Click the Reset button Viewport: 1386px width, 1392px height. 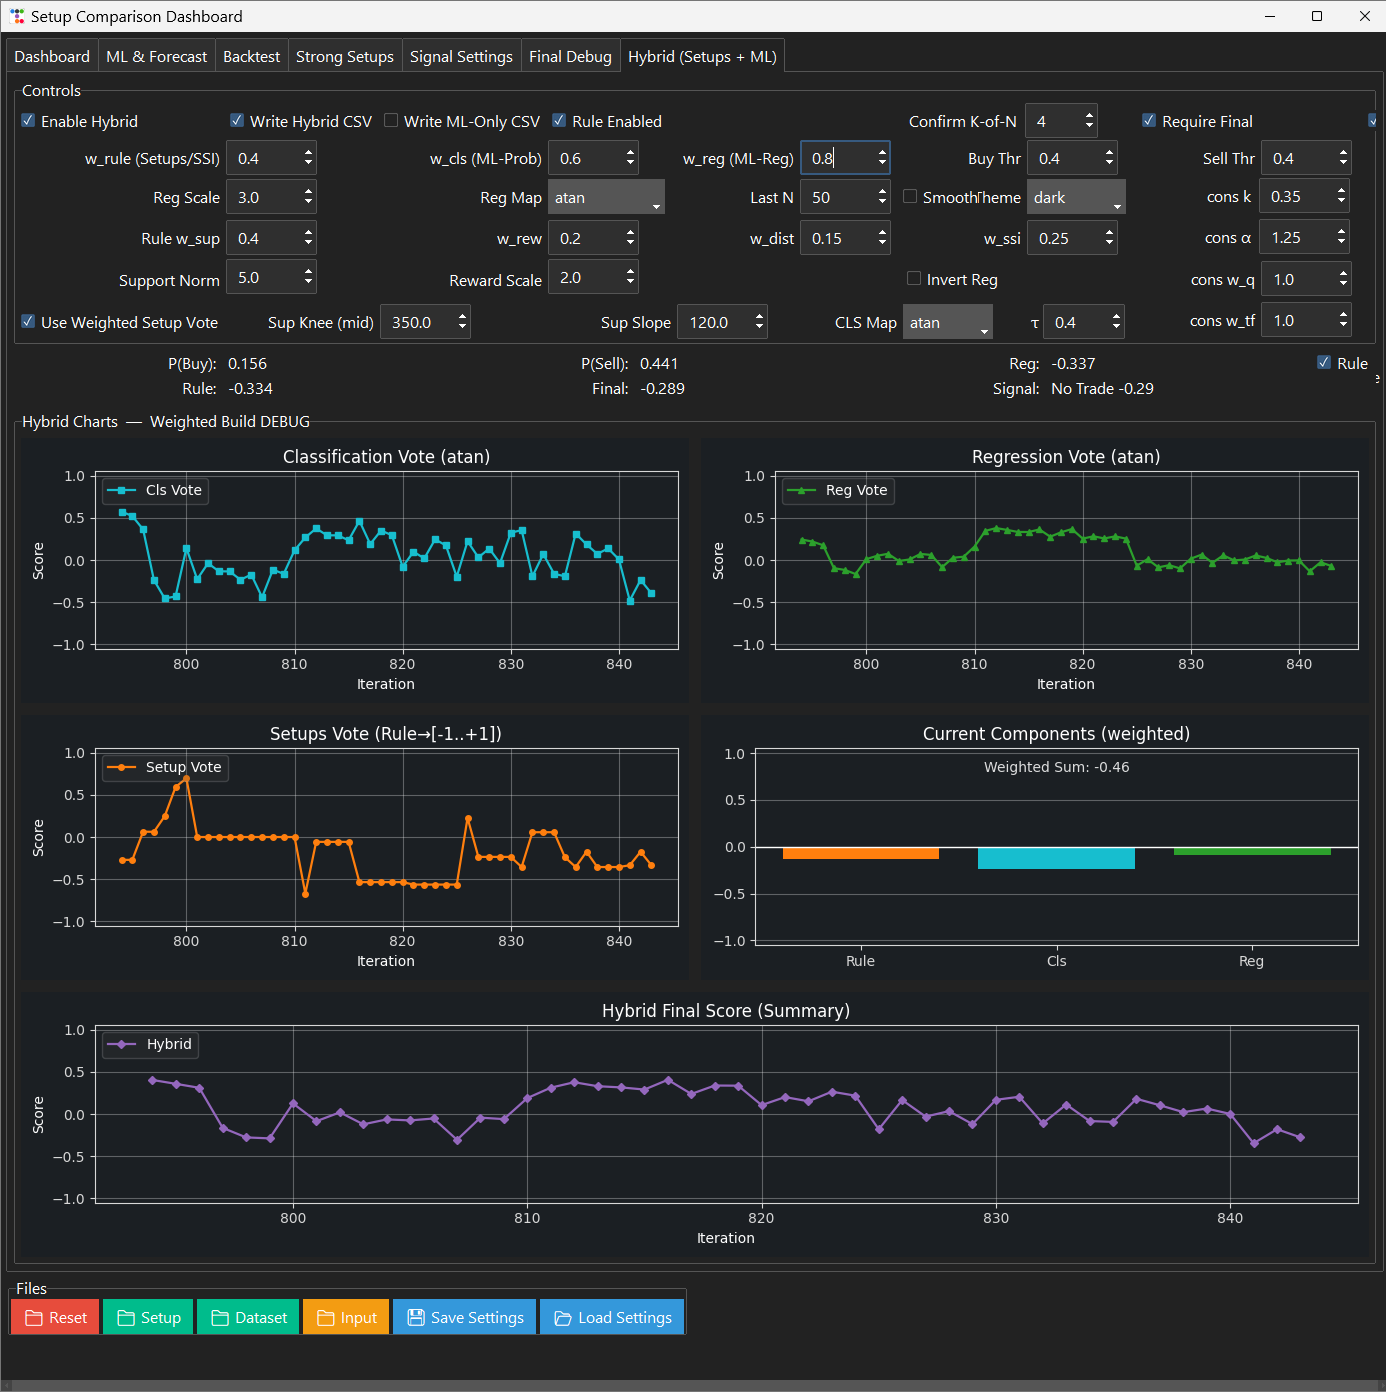click(55, 1317)
